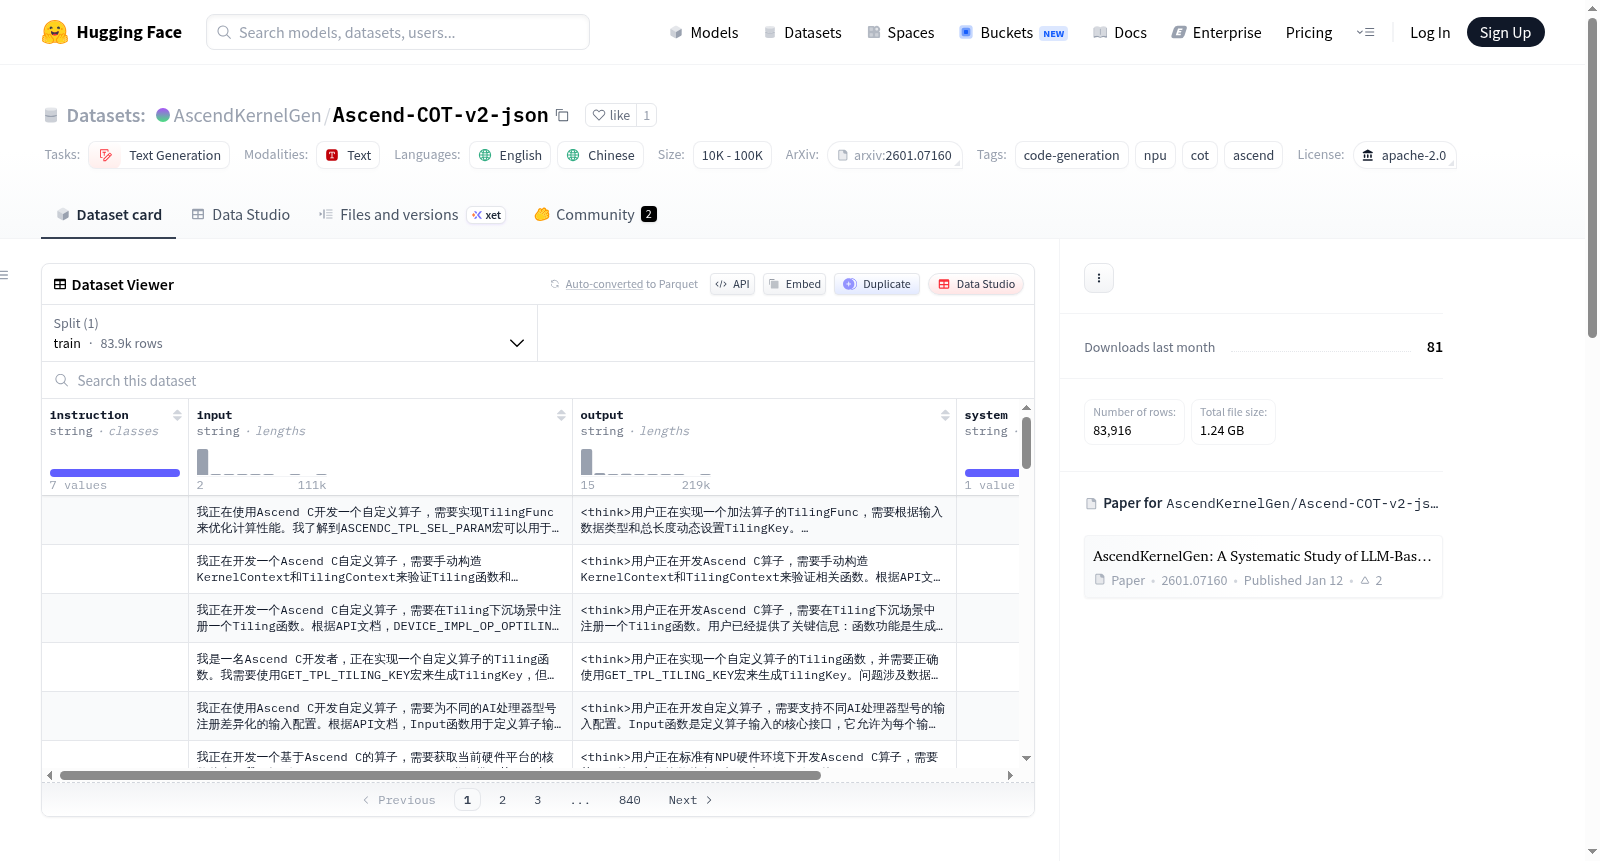1600x861 pixels.
Task: Click the Log In link
Action: click(x=1430, y=32)
